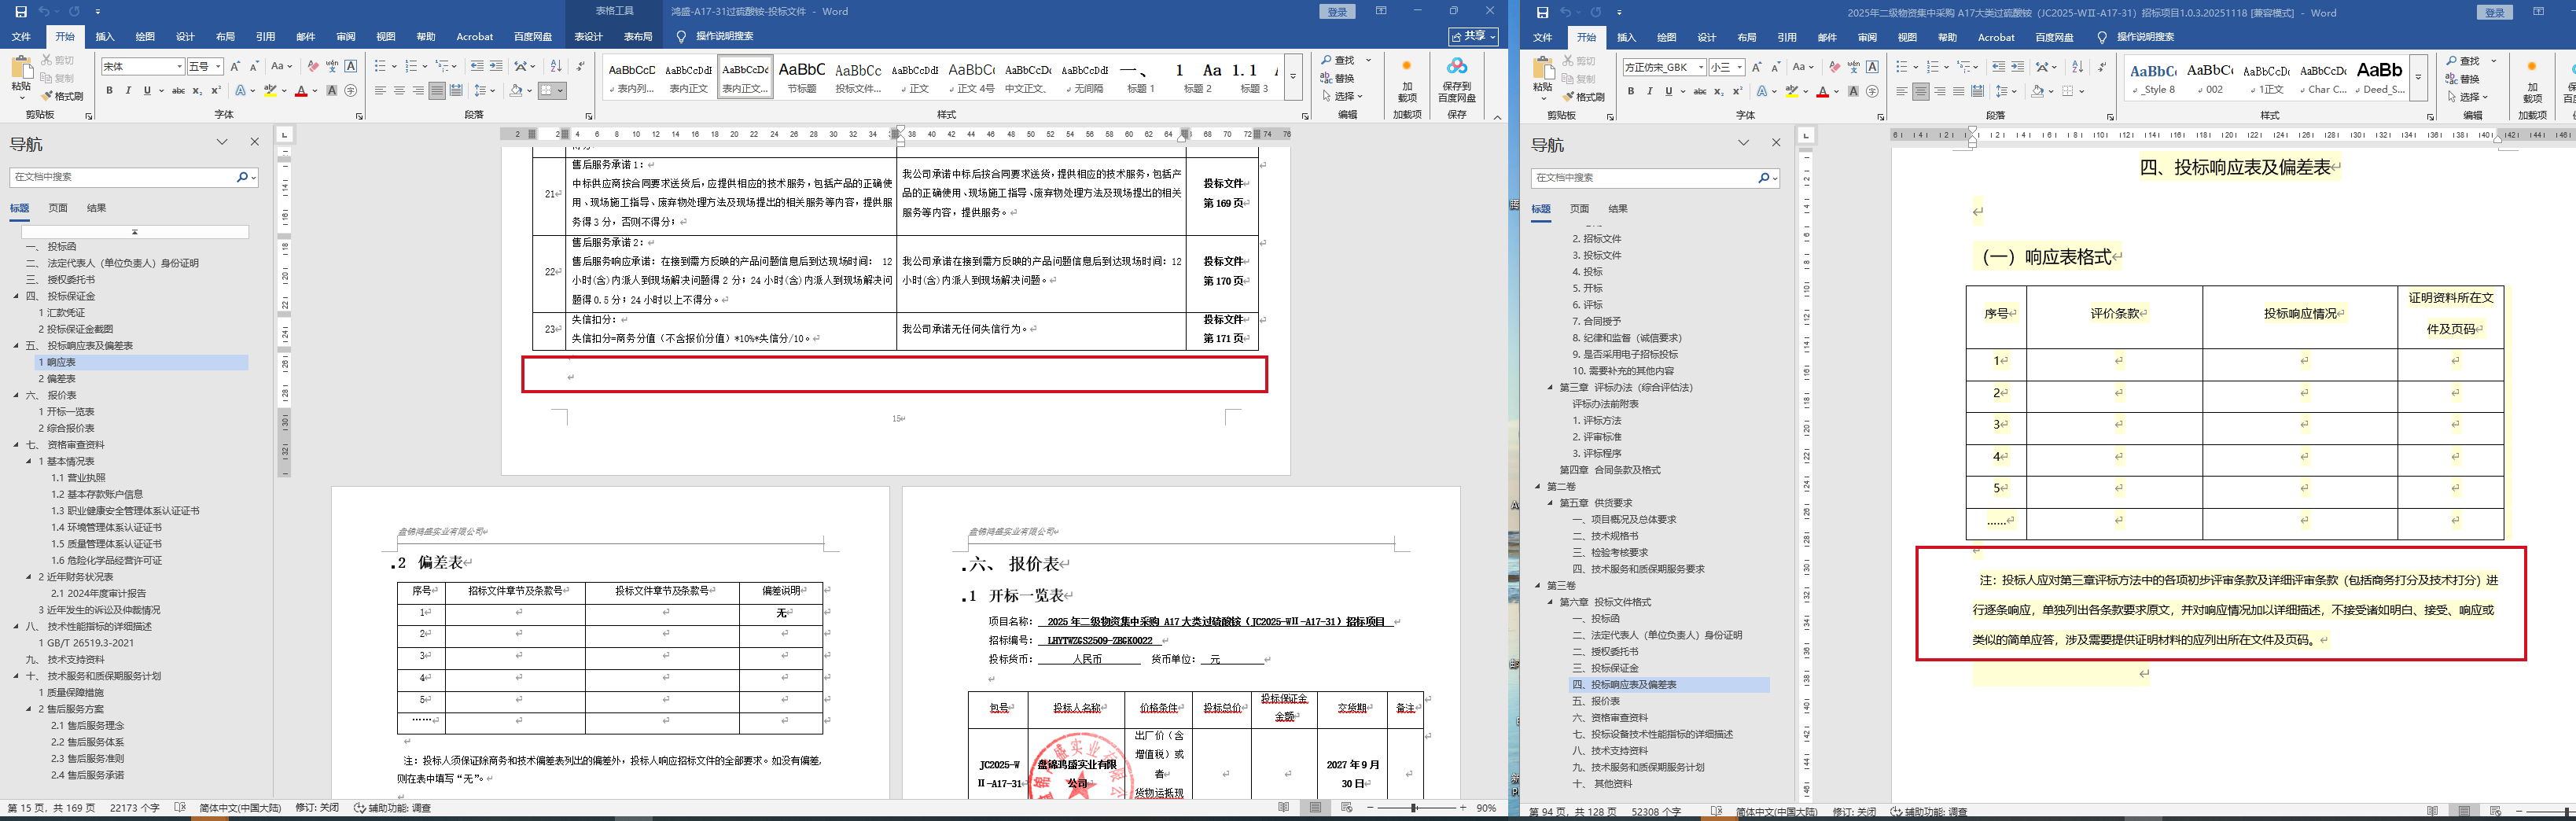Decrease font size in right Word window

pos(1776,67)
